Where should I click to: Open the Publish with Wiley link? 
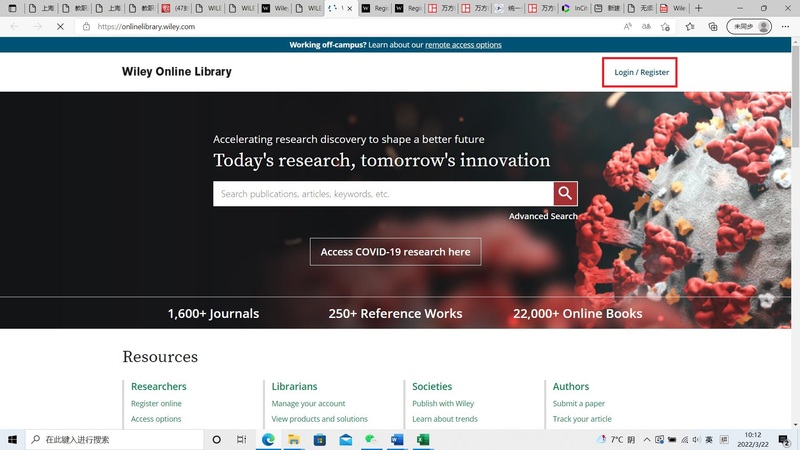(x=443, y=404)
